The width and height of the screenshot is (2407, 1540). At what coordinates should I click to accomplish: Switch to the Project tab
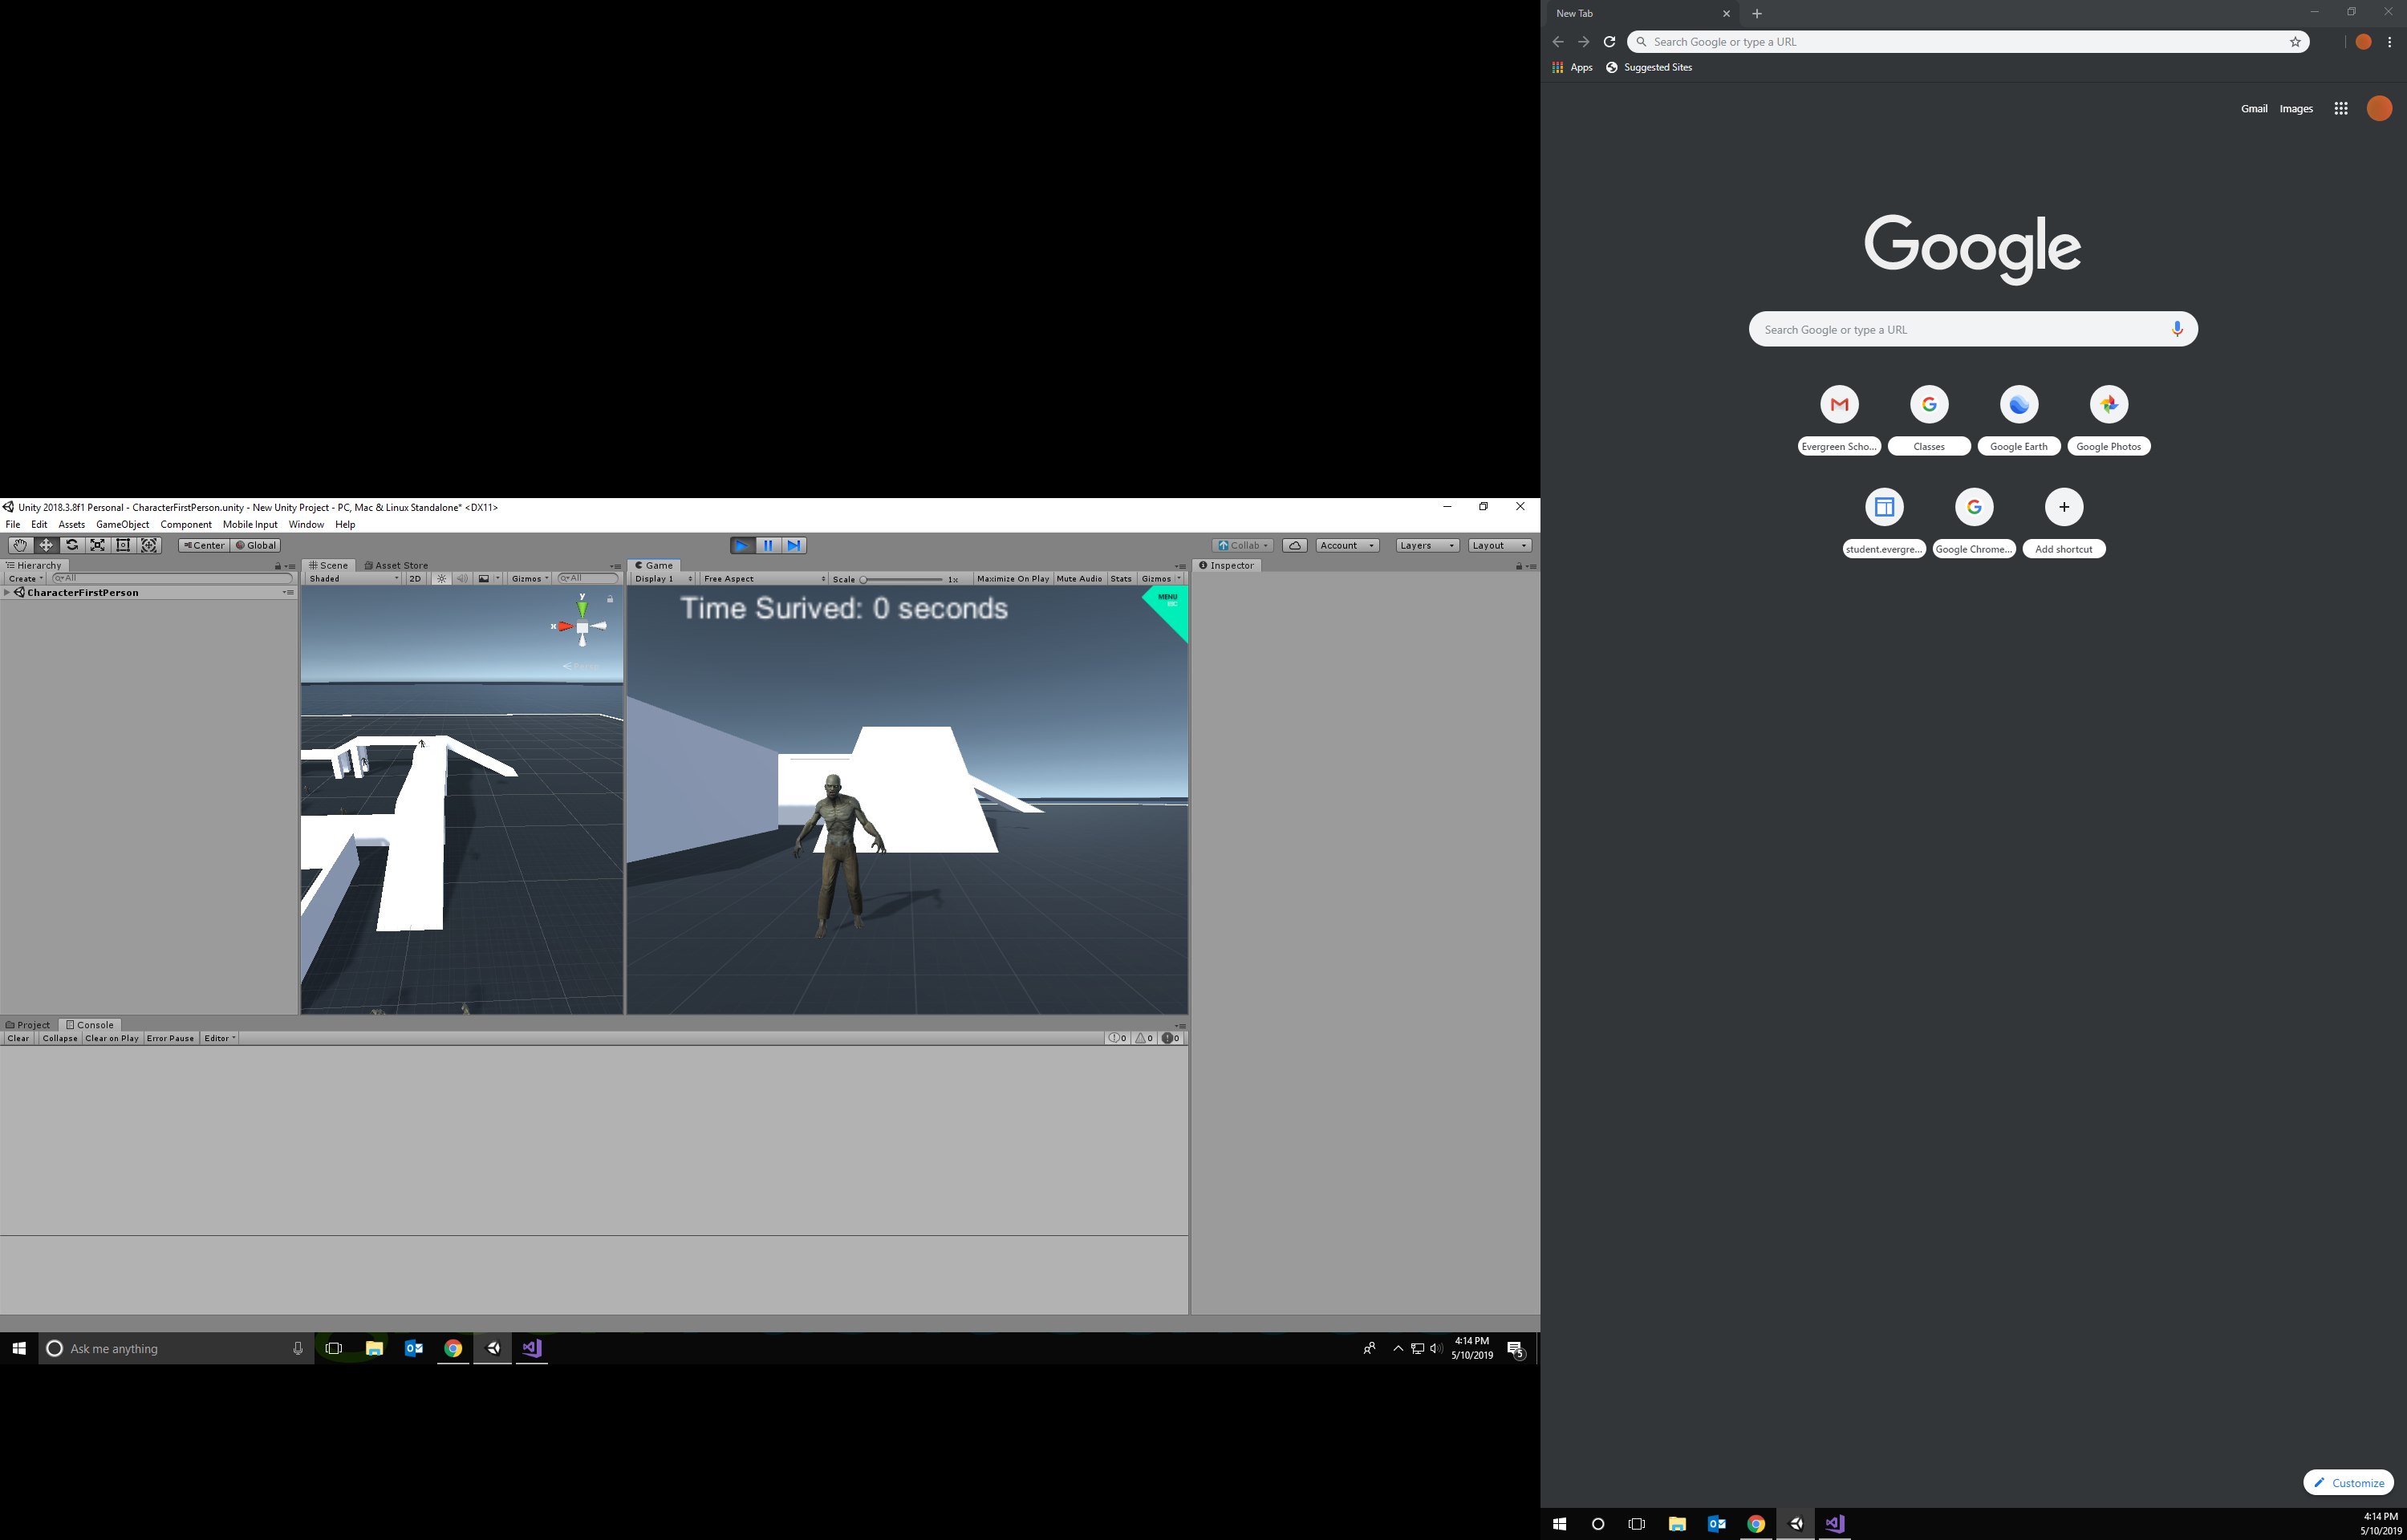point(29,1024)
